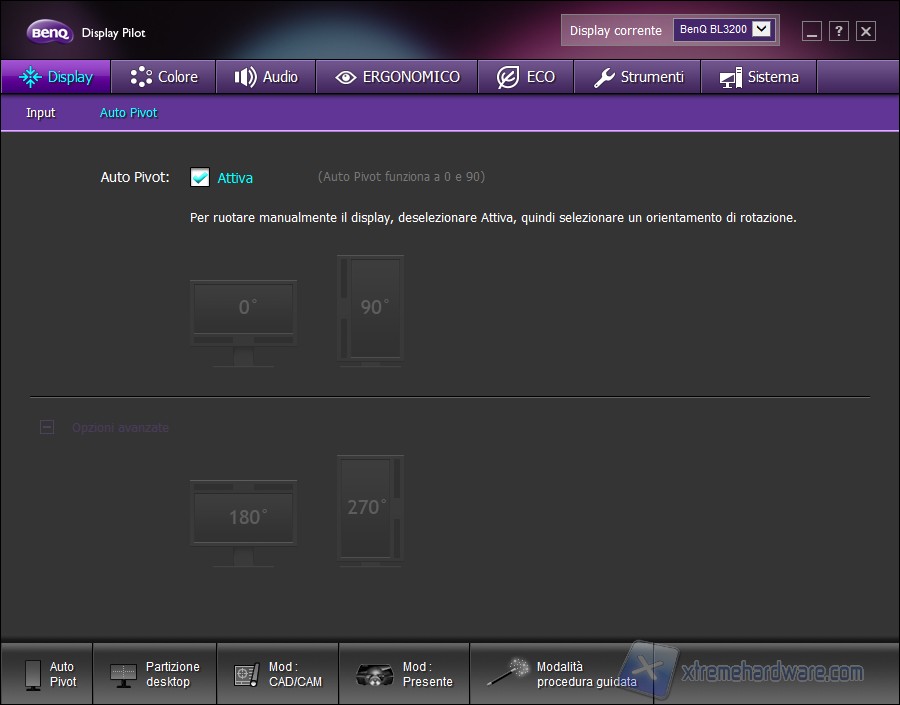900x705 pixels.
Task: Select the ECO leaf tab
Action: [526, 77]
